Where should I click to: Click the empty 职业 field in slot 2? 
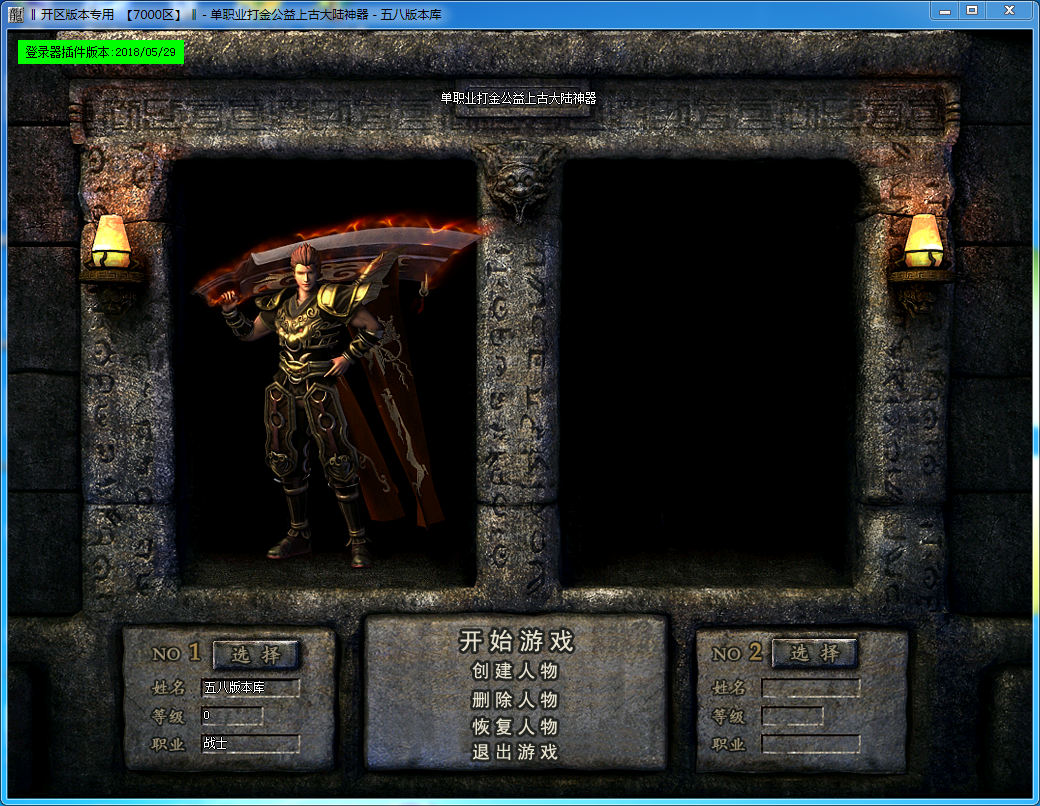(x=811, y=744)
